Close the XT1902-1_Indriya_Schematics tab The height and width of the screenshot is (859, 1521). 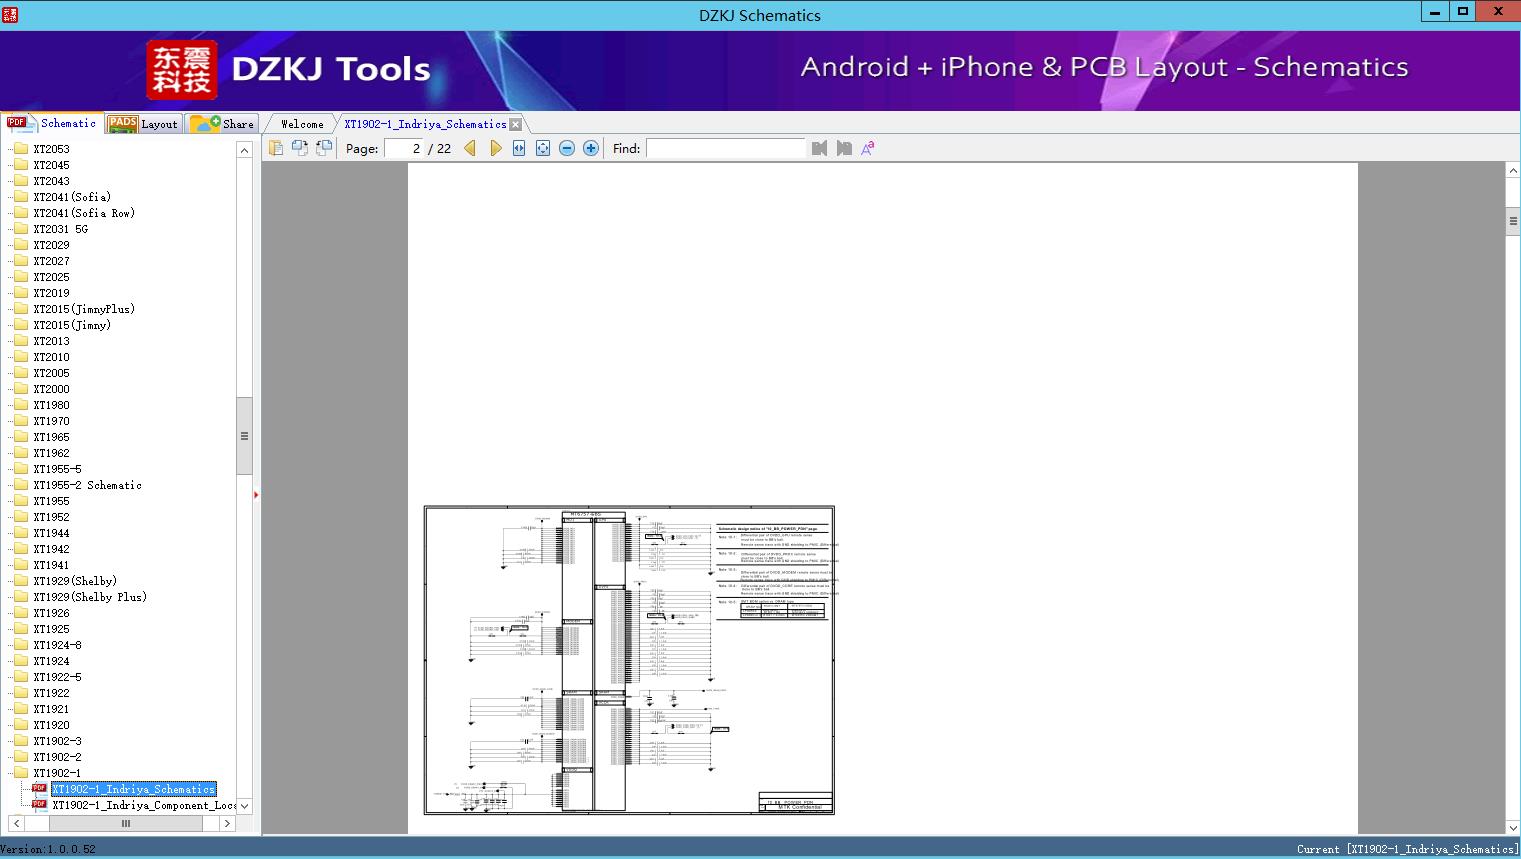tap(516, 125)
